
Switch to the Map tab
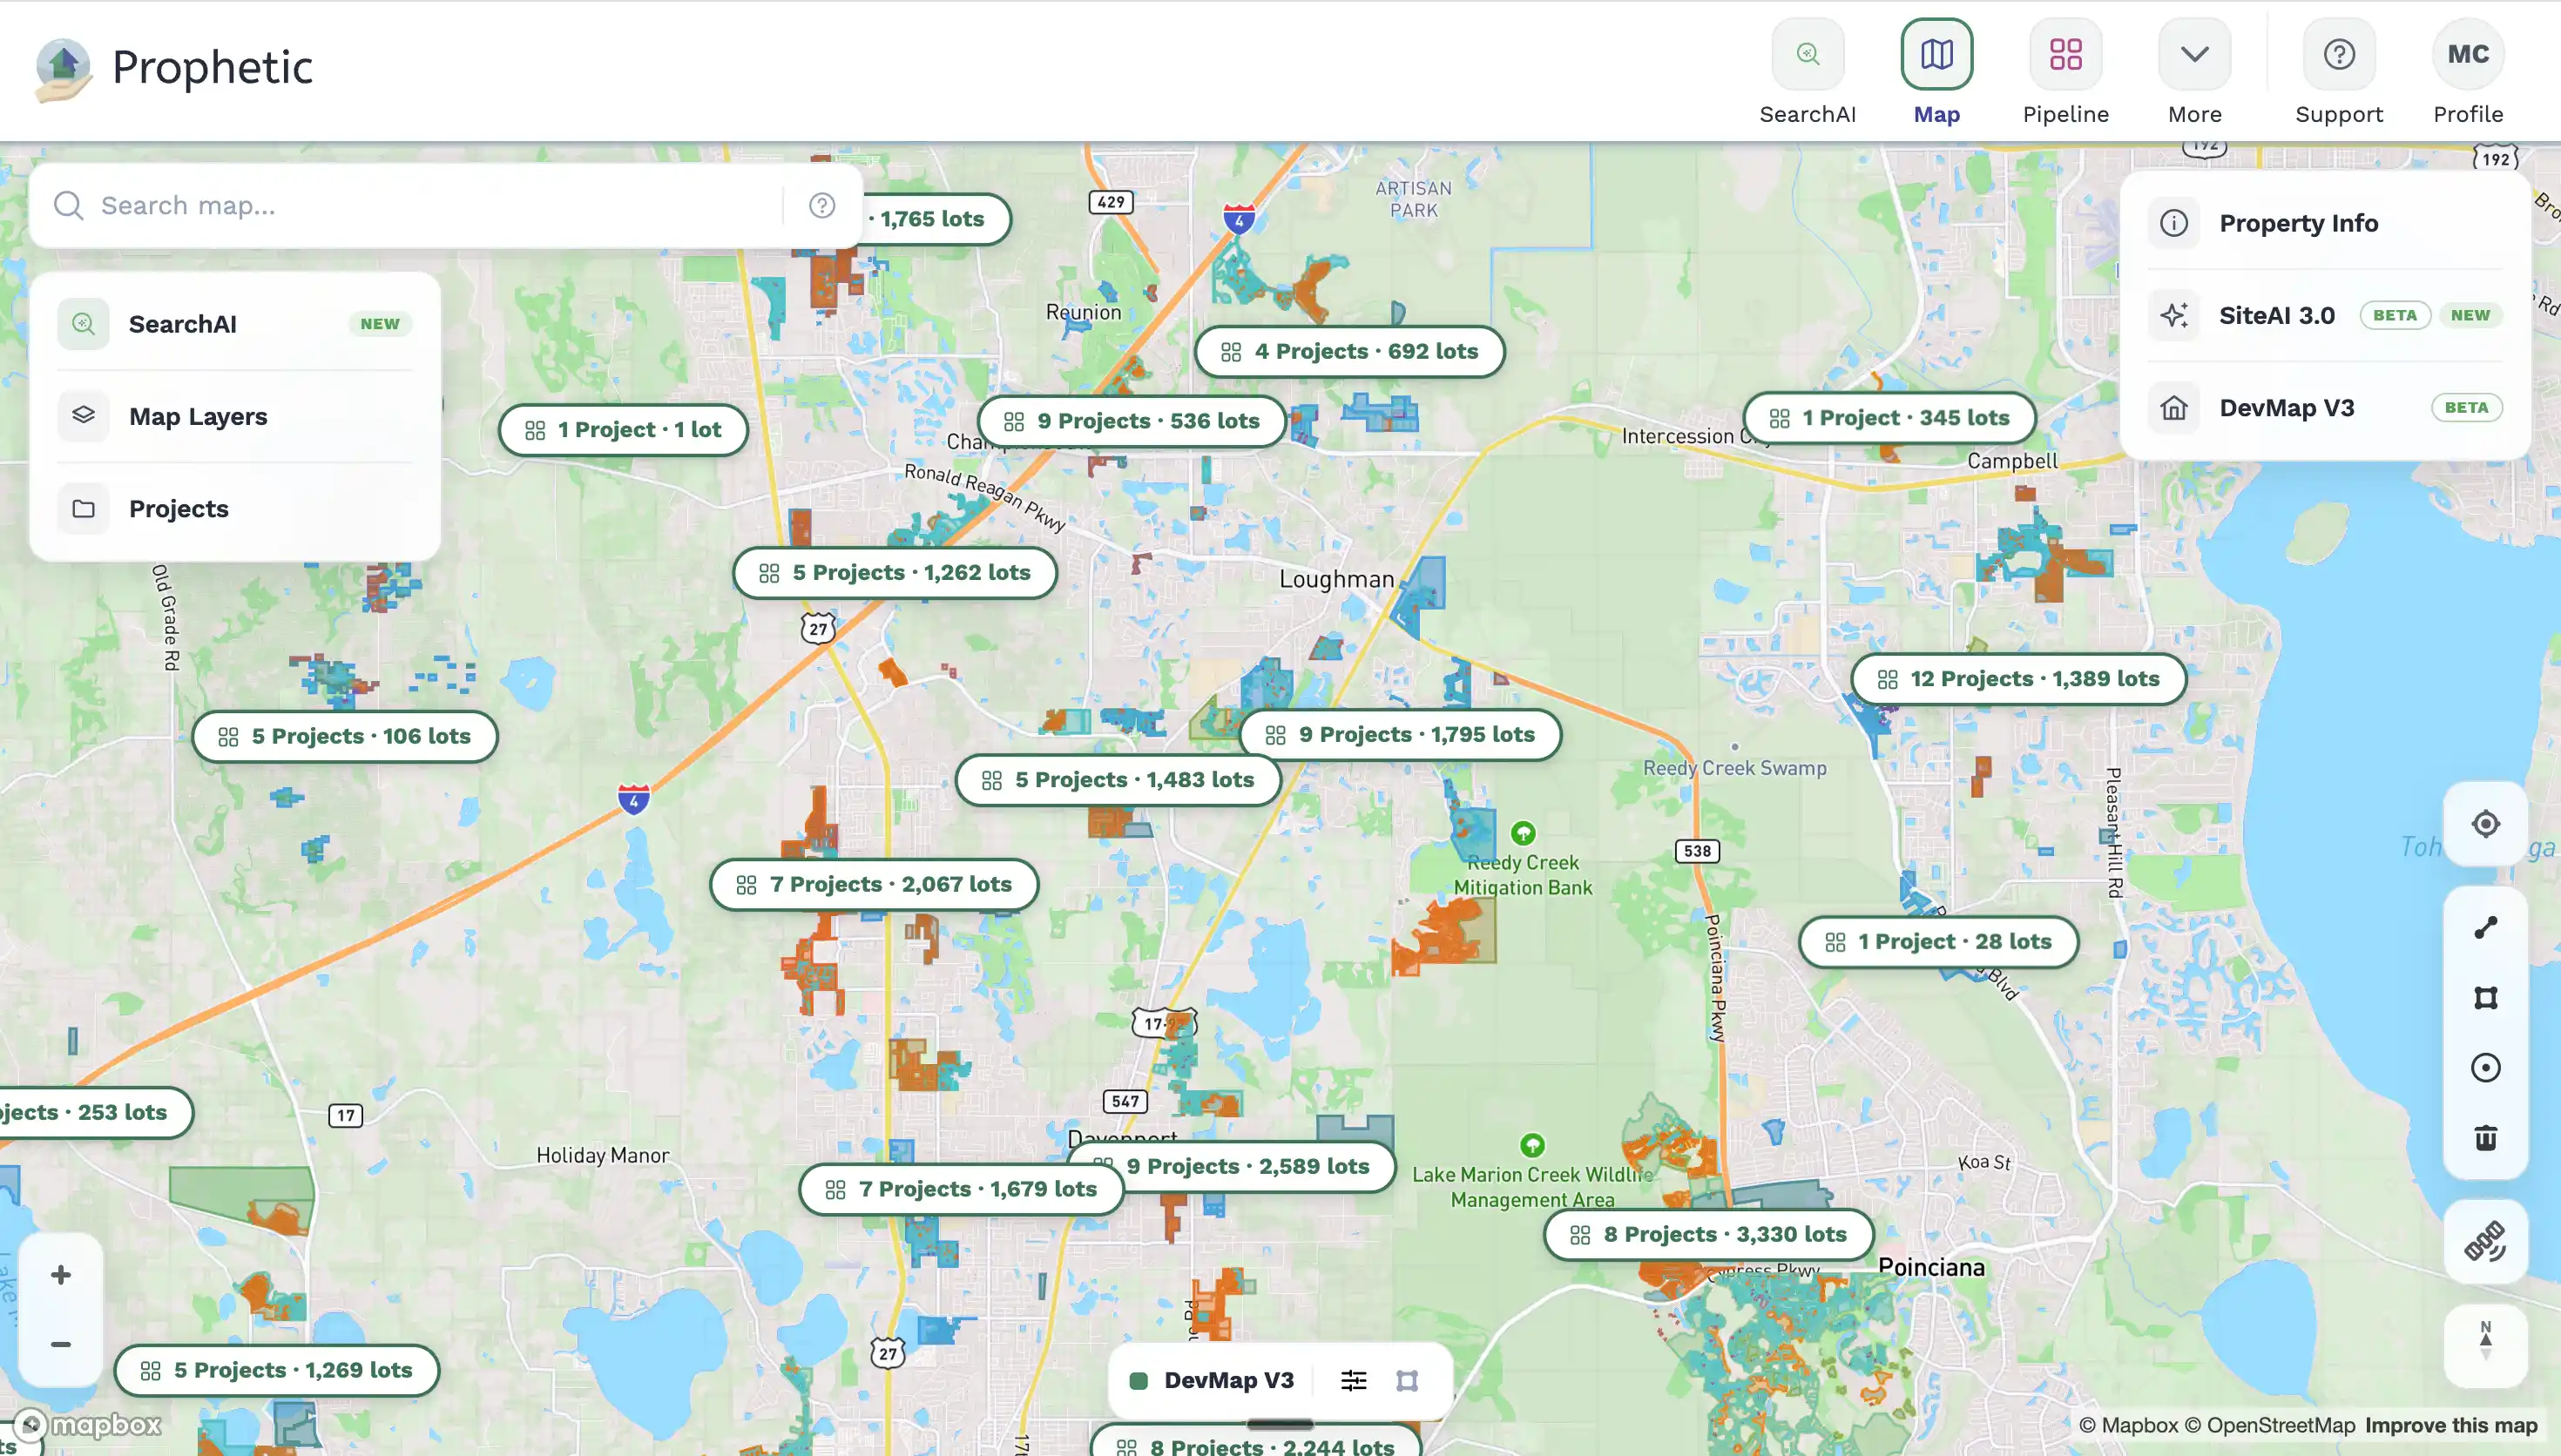1936,72
